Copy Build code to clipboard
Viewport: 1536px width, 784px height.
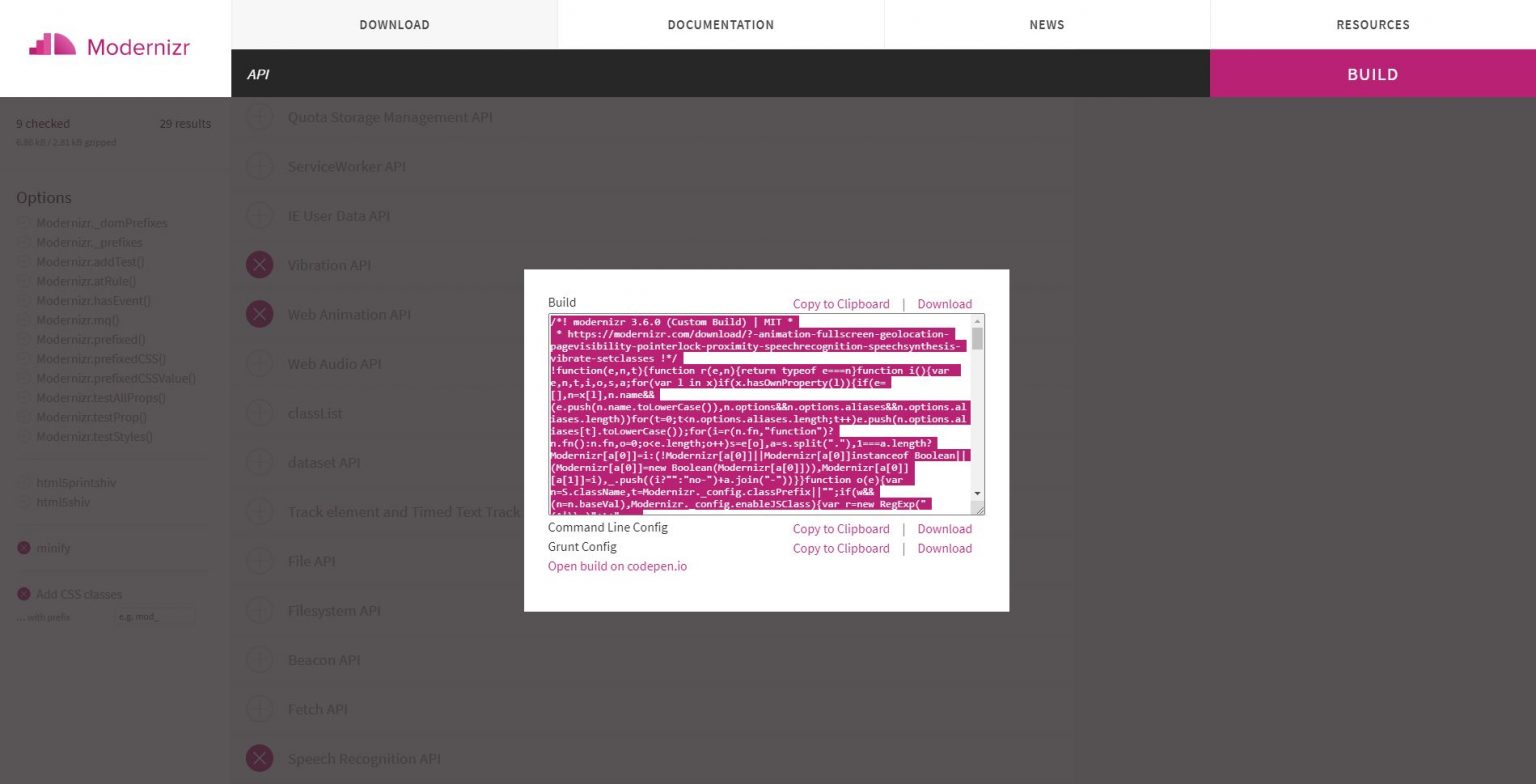(x=840, y=303)
